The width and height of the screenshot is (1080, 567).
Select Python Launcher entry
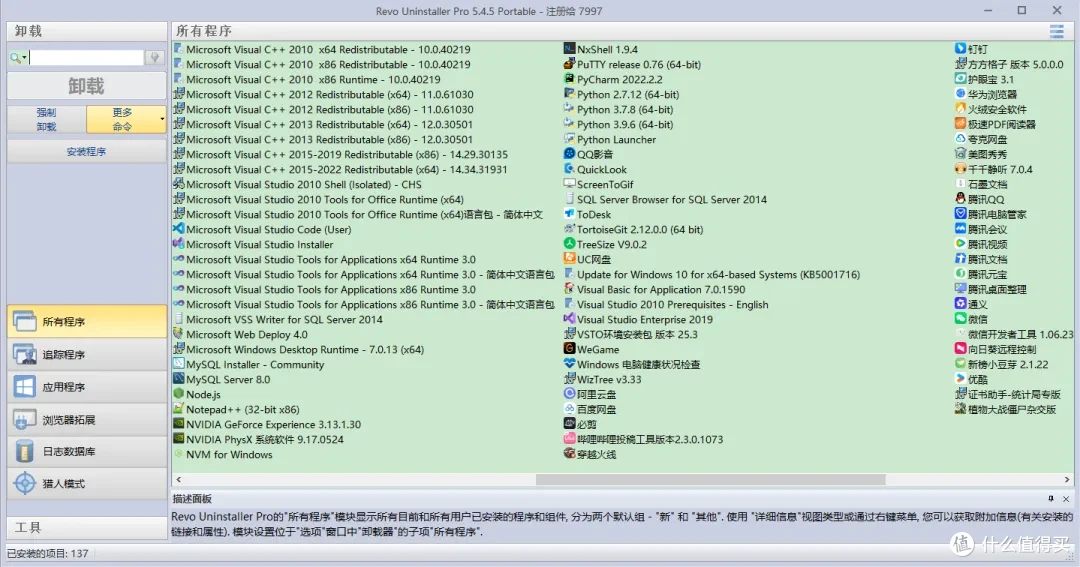coord(610,139)
